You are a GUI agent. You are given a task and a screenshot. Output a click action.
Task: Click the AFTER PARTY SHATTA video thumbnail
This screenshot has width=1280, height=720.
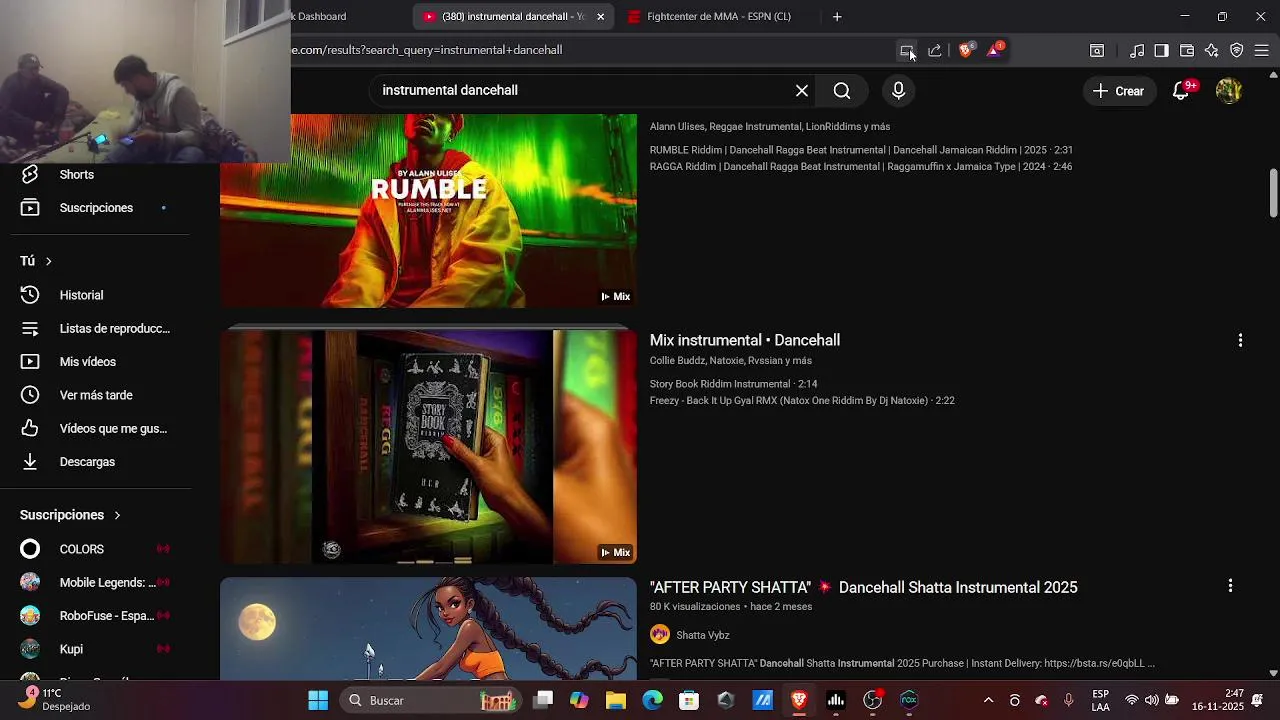click(x=428, y=628)
